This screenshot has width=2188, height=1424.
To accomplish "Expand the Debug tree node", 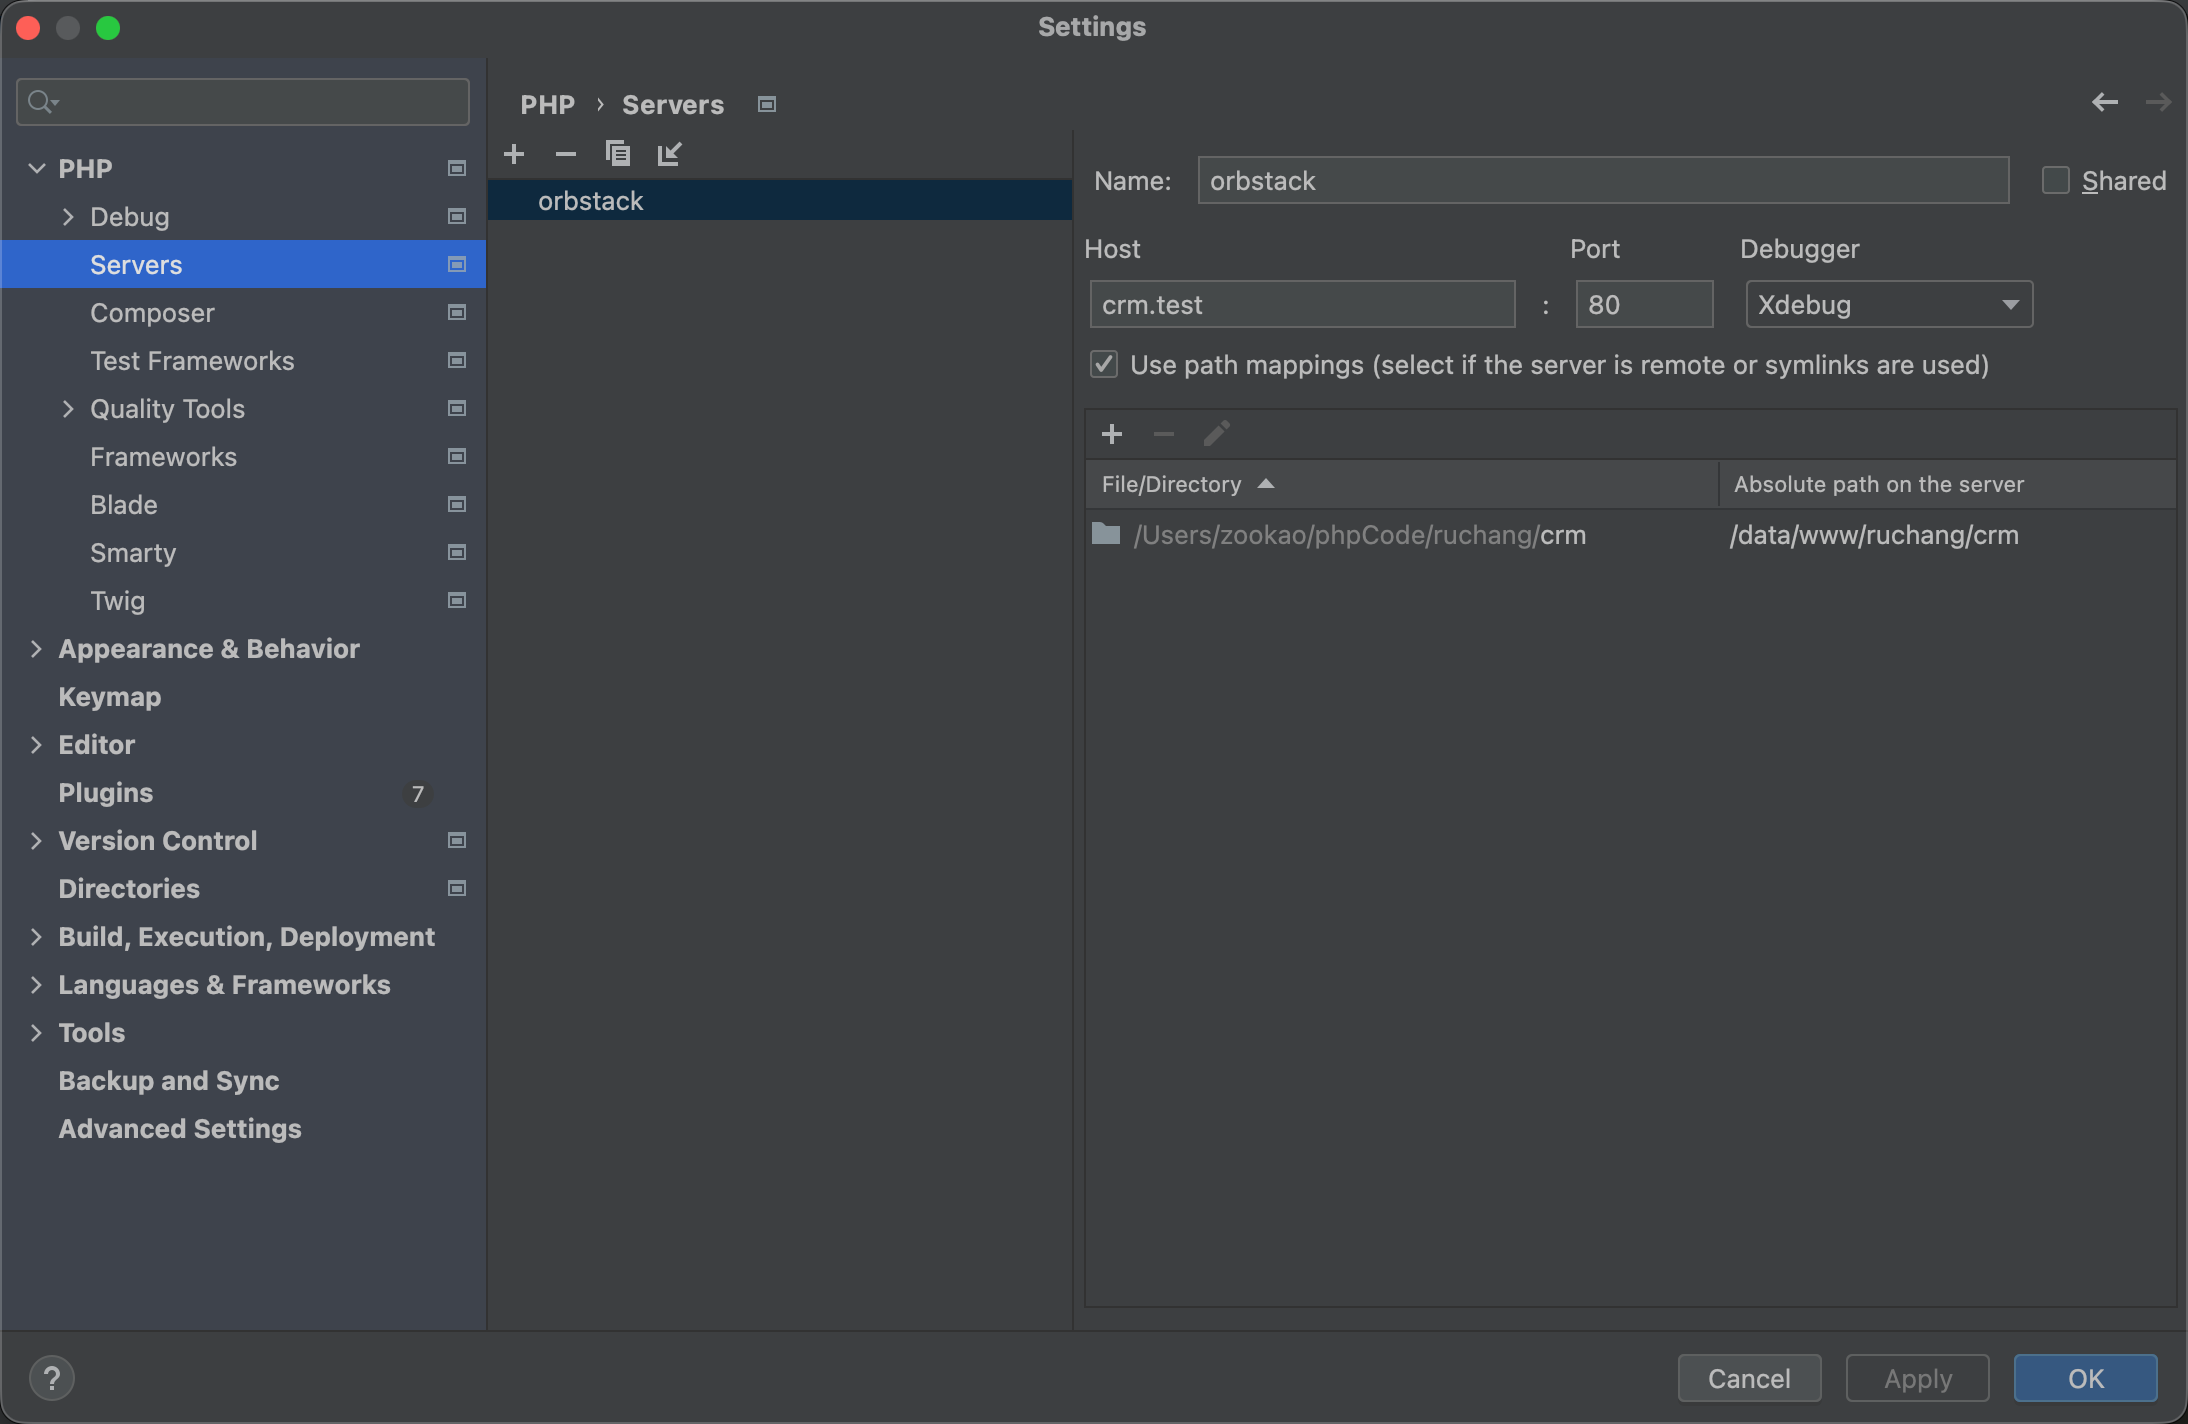I will [68, 216].
